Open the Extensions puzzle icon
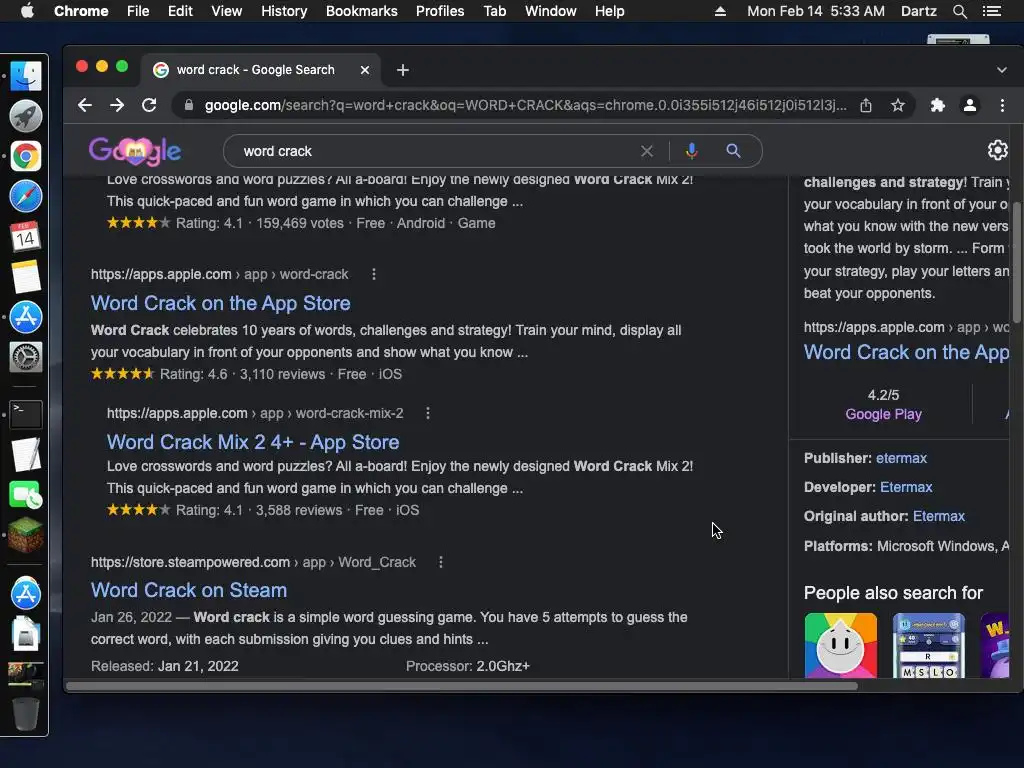1024x768 pixels. tap(938, 105)
